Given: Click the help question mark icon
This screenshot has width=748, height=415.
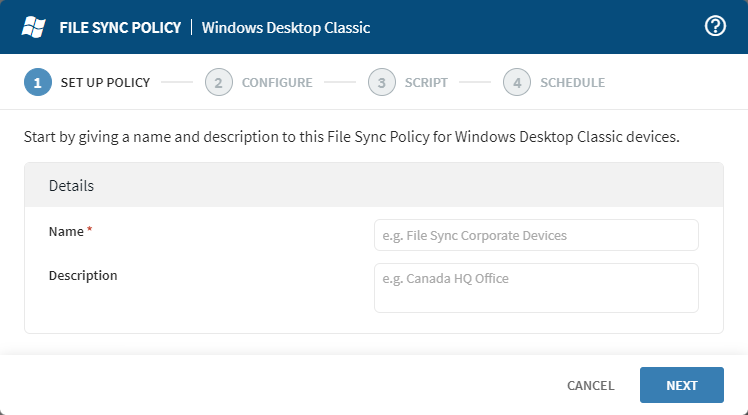Looking at the screenshot, I should 715,27.
